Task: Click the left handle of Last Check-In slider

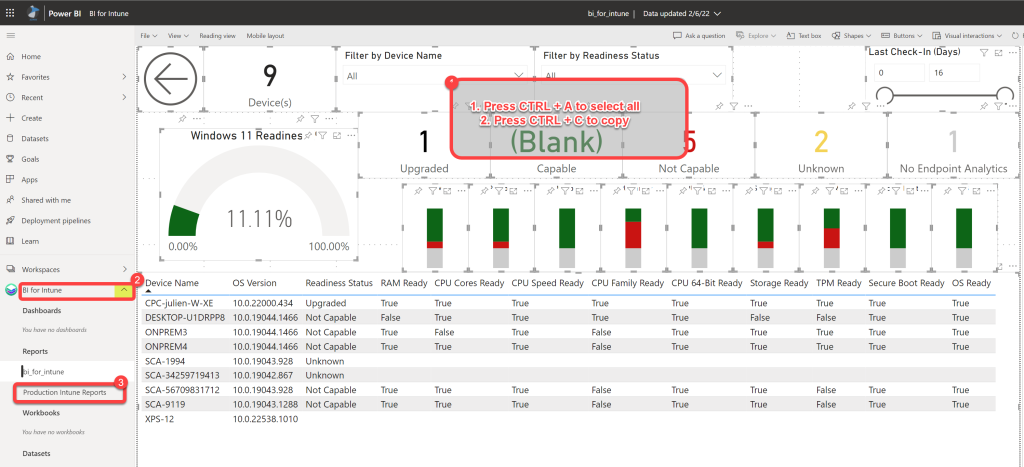Action: (883, 95)
